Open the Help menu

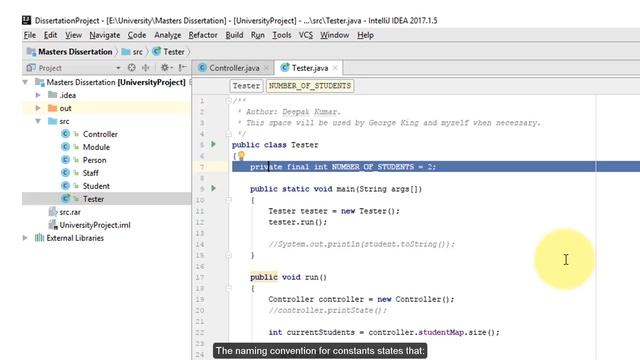pyautogui.click(x=365, y=35)
